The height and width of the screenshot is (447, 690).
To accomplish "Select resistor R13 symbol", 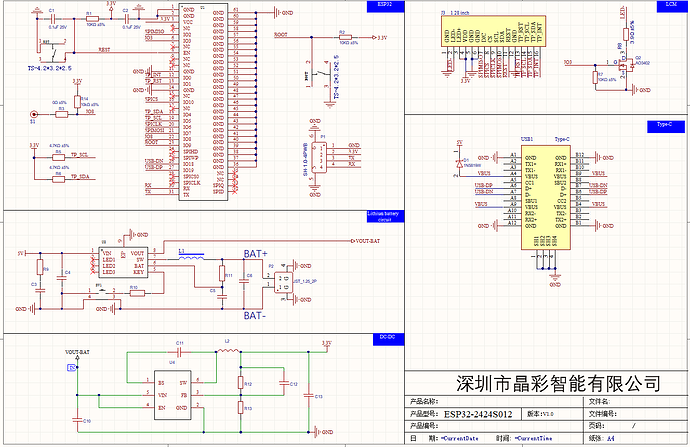I will tap(241, 407).
